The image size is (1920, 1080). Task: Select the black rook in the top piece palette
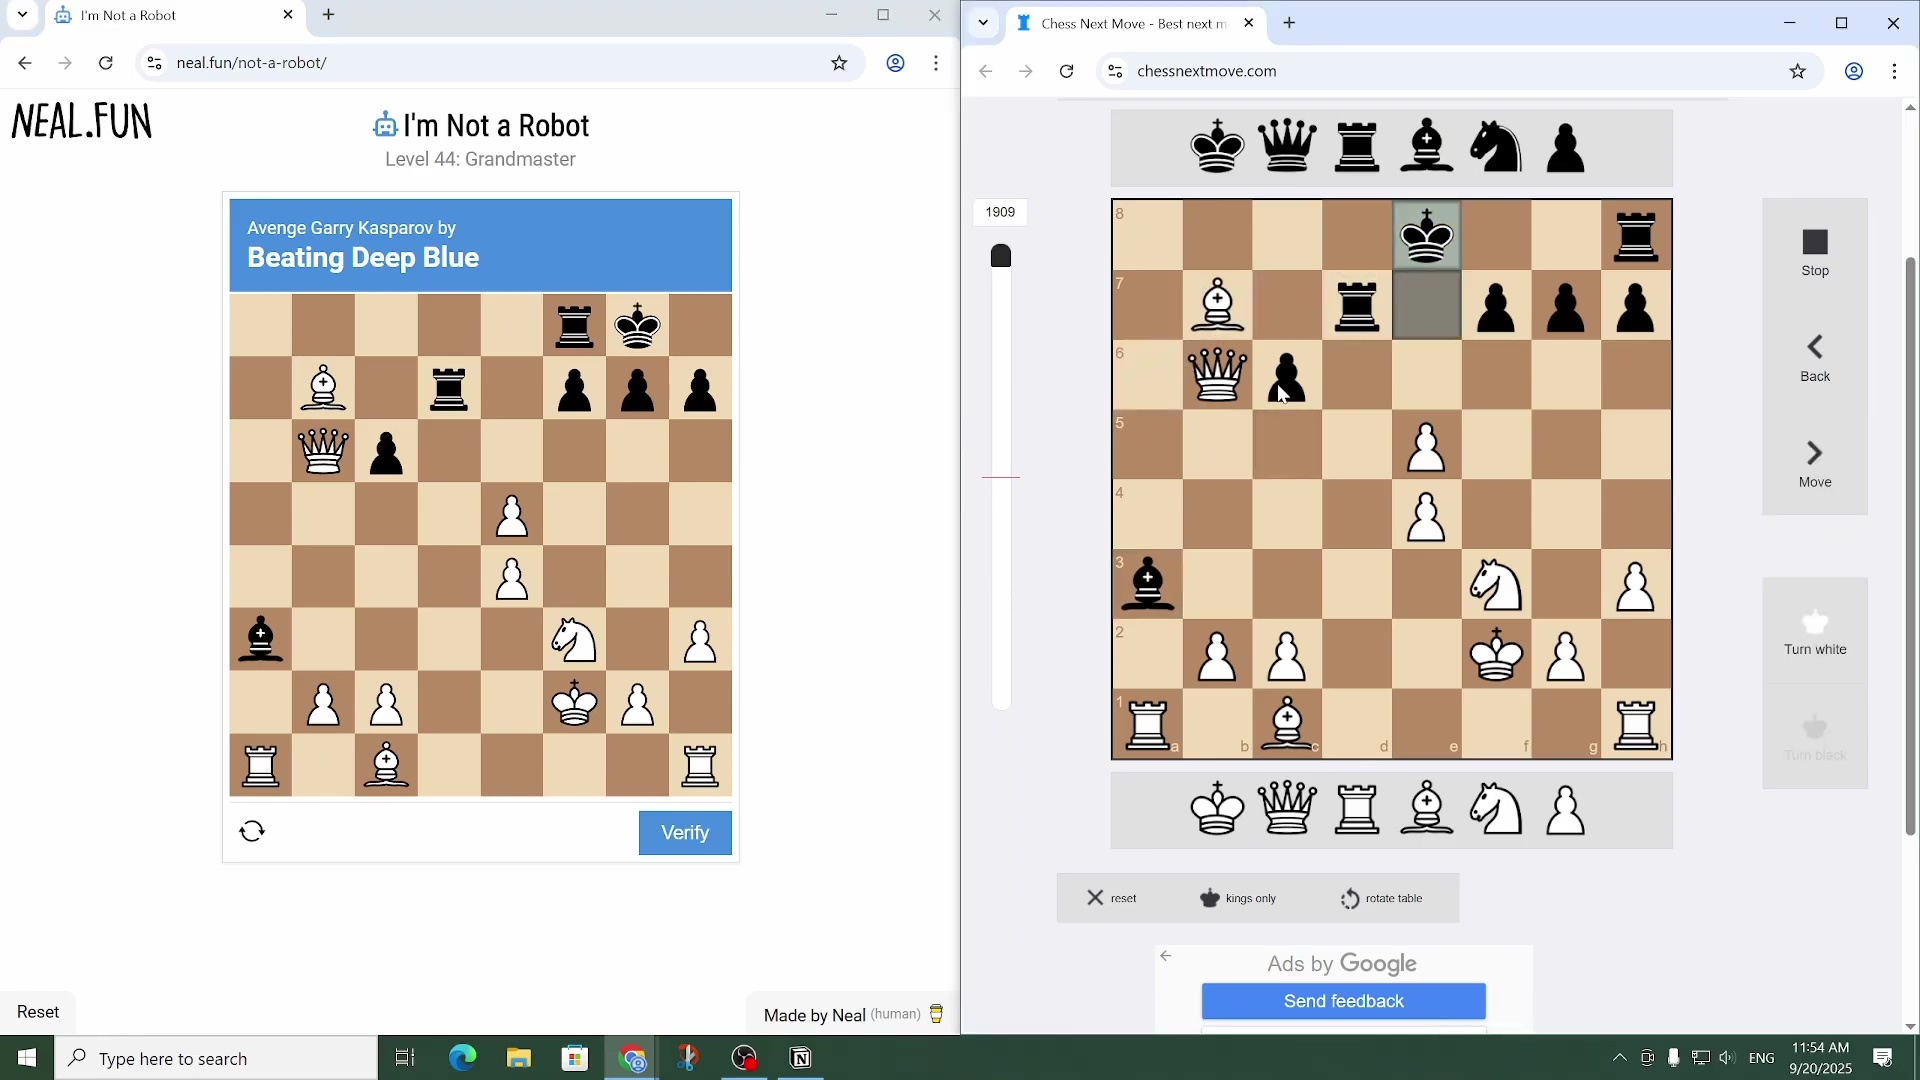(x=1357, y=147)
